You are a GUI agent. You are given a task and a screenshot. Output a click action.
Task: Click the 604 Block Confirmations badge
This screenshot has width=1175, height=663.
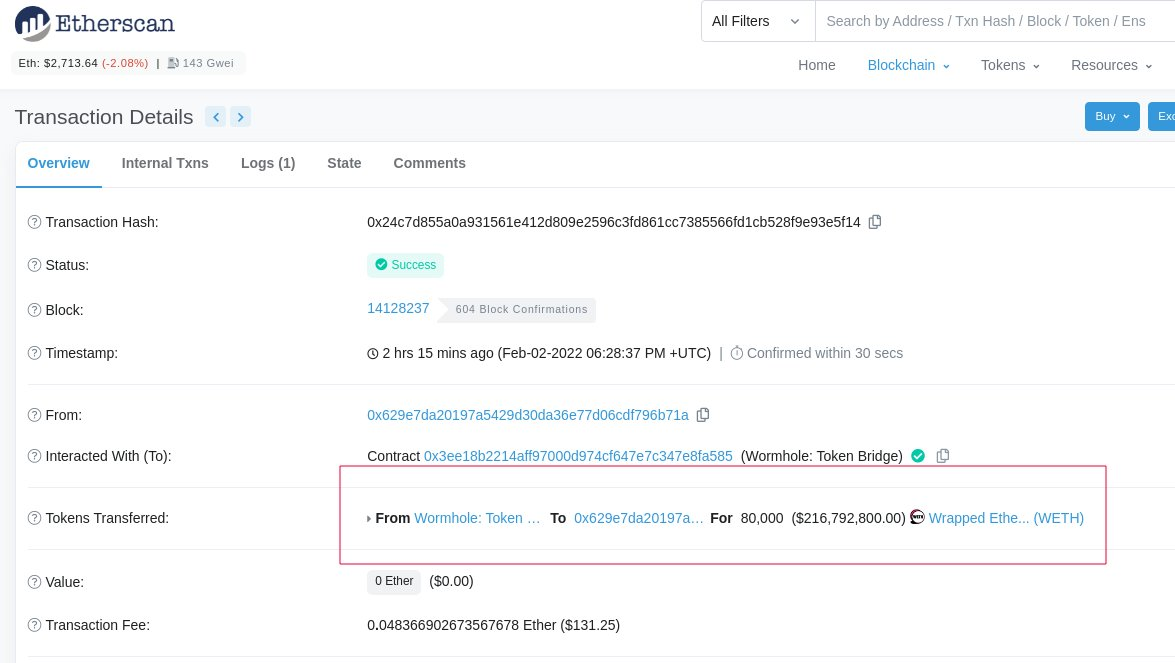(517, 309)
